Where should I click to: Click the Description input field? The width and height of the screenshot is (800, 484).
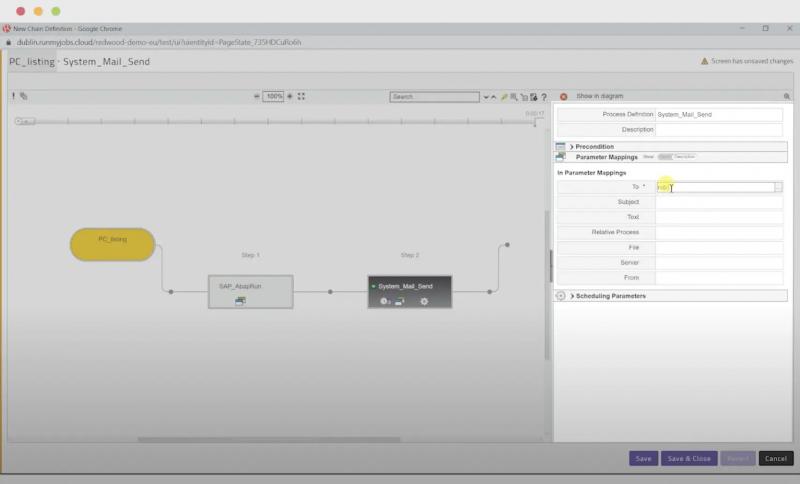[x=719, y=130]
